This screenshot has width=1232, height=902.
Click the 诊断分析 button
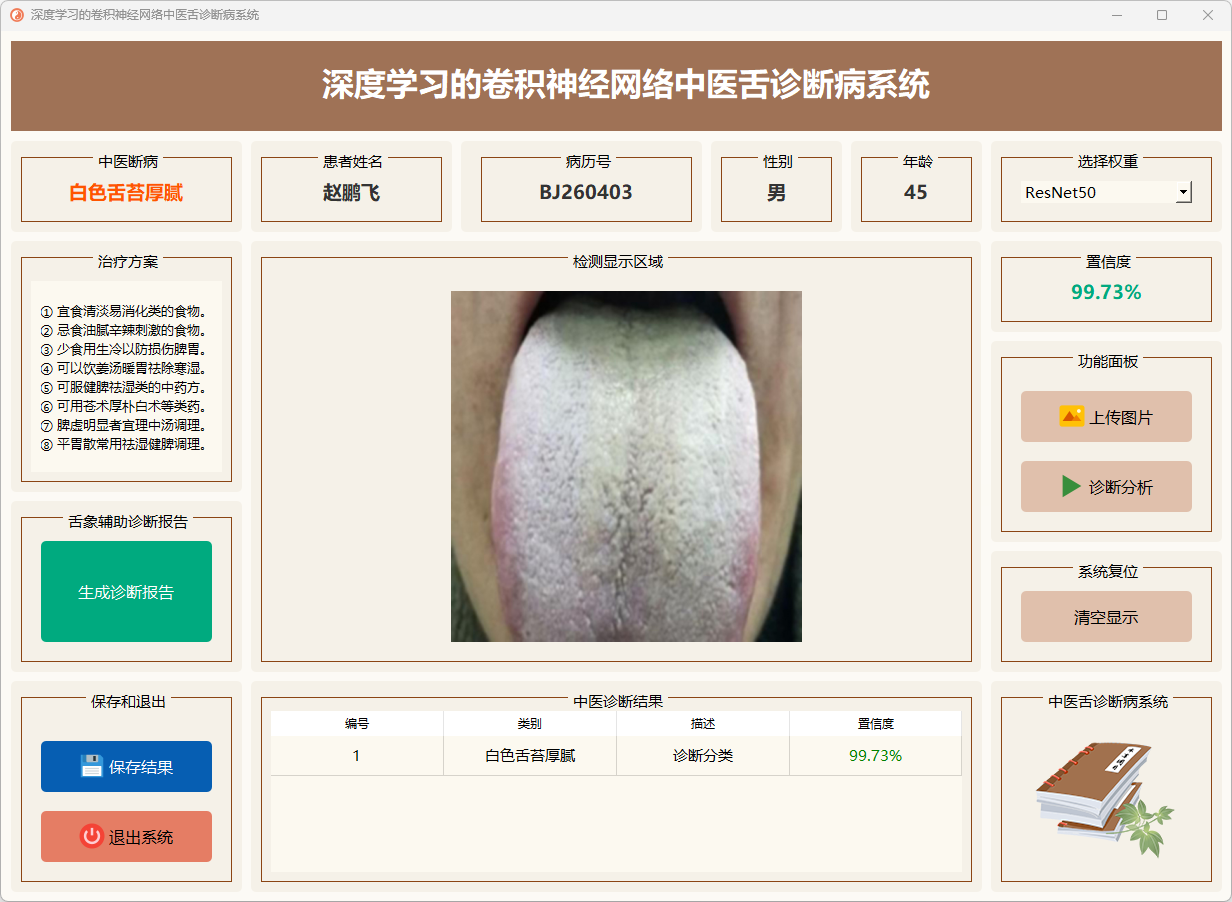tap(1106, 487)
